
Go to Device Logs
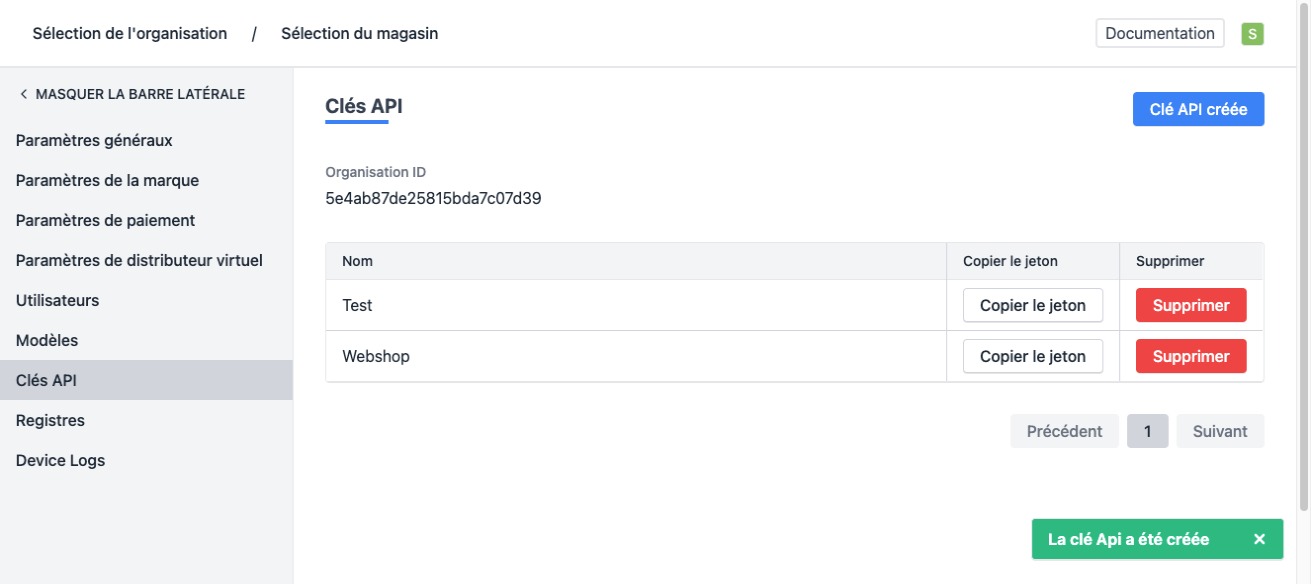[60, 460]
